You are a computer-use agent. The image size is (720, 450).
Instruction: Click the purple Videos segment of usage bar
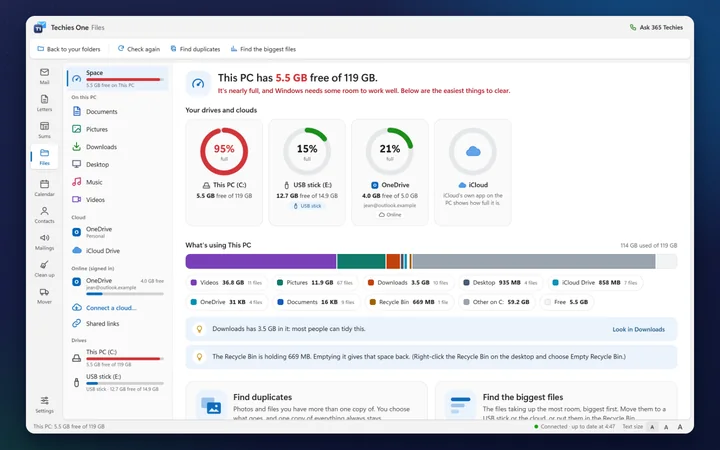pos(261,261)
